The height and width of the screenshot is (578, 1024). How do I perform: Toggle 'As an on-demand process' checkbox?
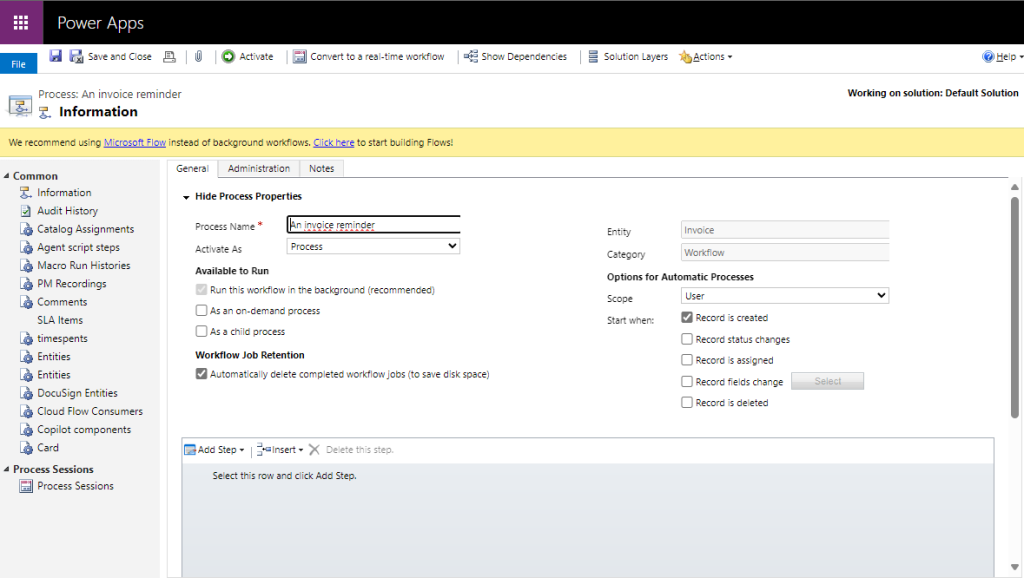point(201,310)
